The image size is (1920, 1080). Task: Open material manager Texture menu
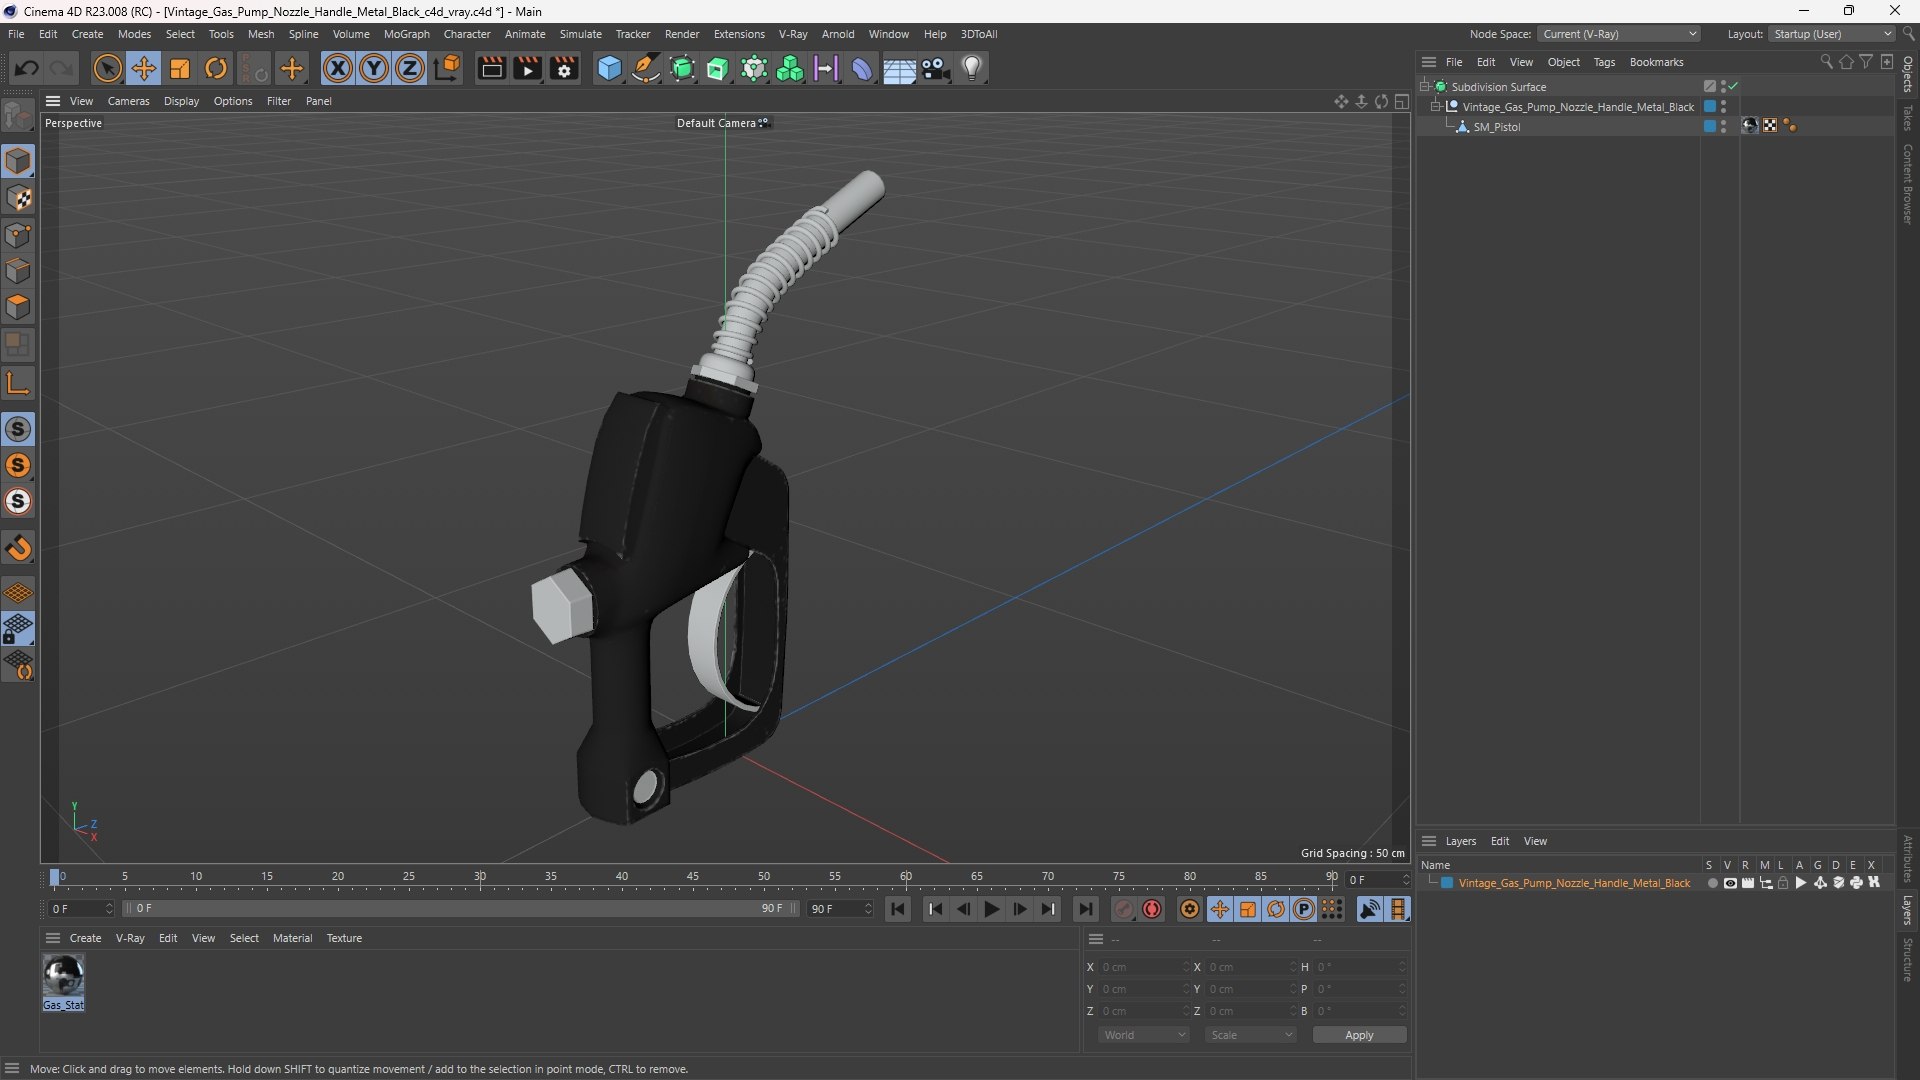344,938
